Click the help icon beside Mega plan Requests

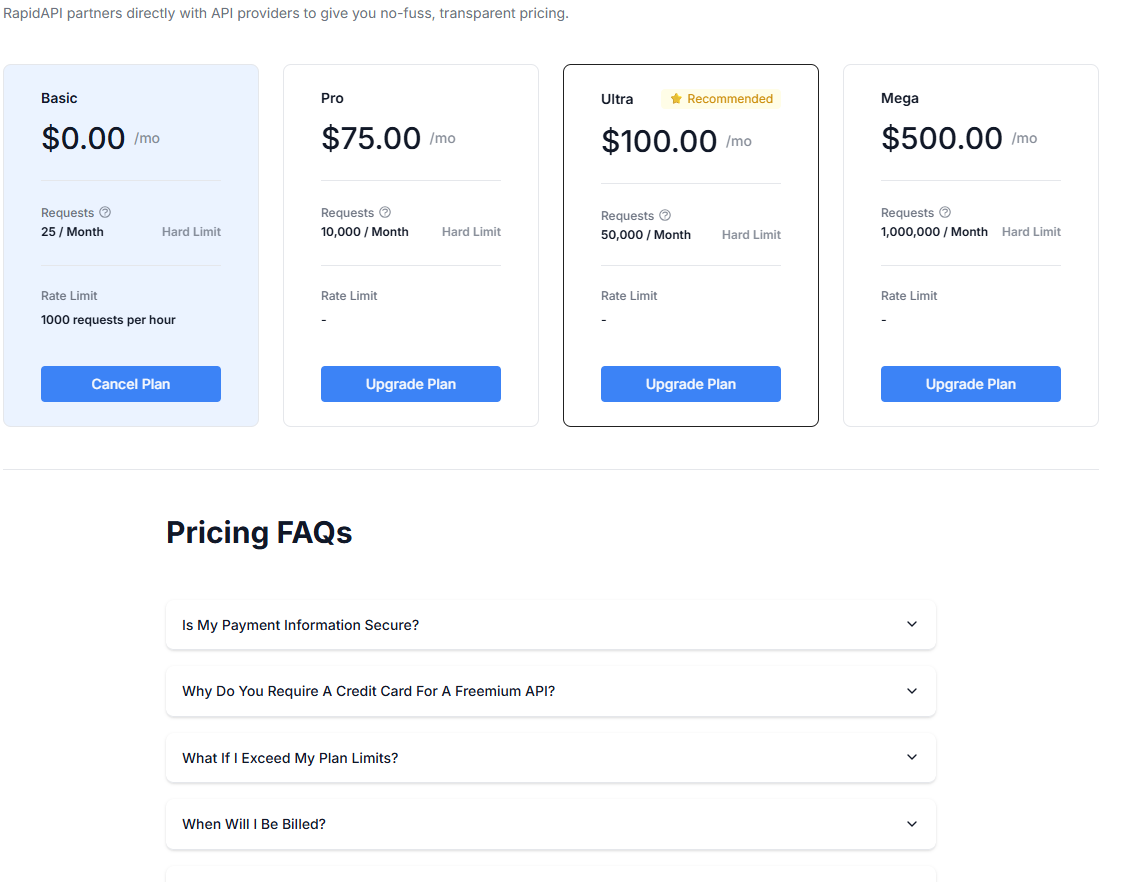click(945, 213)
